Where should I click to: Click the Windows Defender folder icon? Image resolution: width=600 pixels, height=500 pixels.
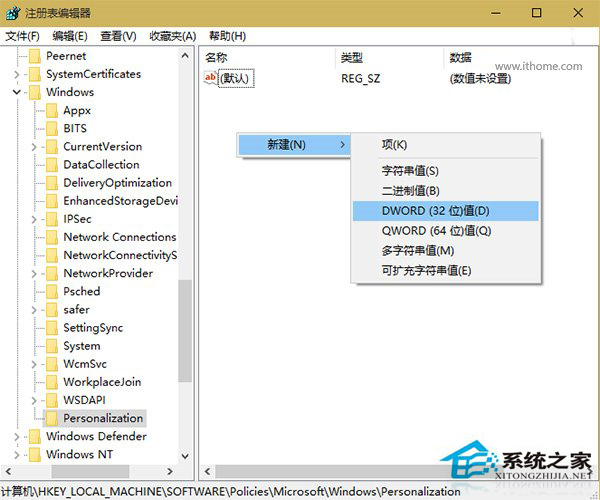(x=35, y=436)
